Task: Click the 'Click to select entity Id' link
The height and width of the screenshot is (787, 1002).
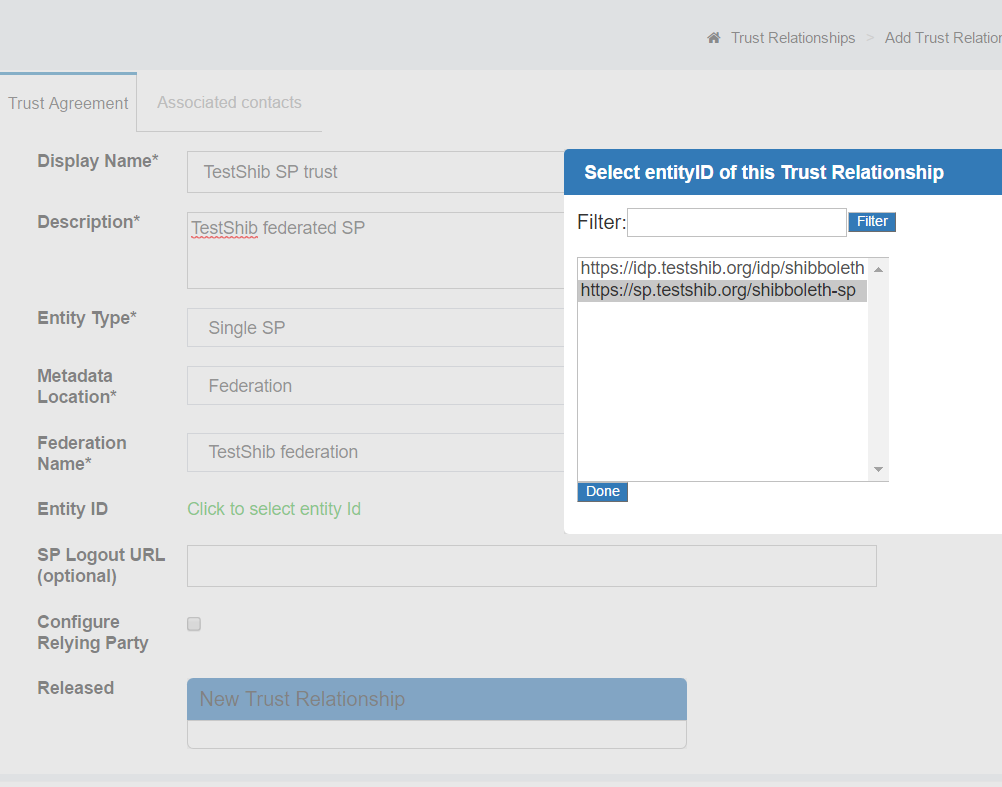Action: [274, 509]
